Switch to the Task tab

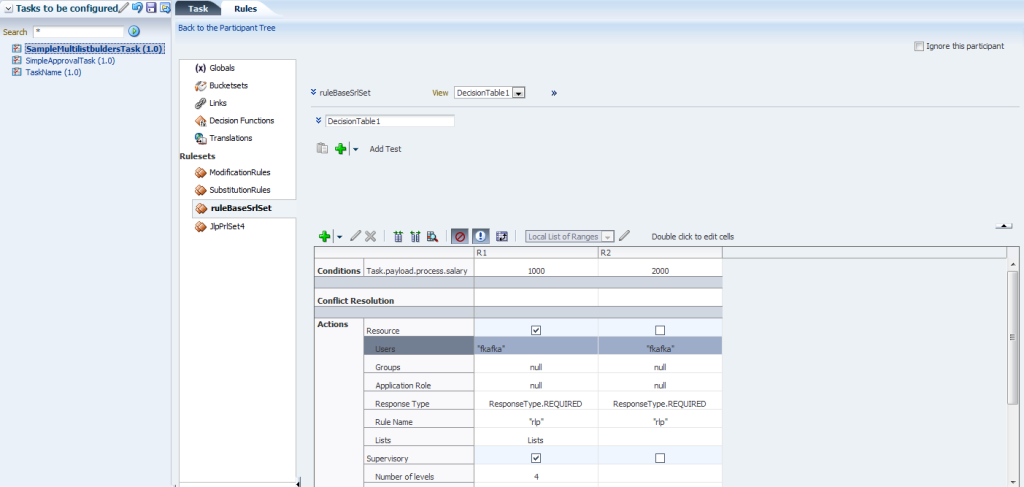pyautogui.click(x=198, y=8)
